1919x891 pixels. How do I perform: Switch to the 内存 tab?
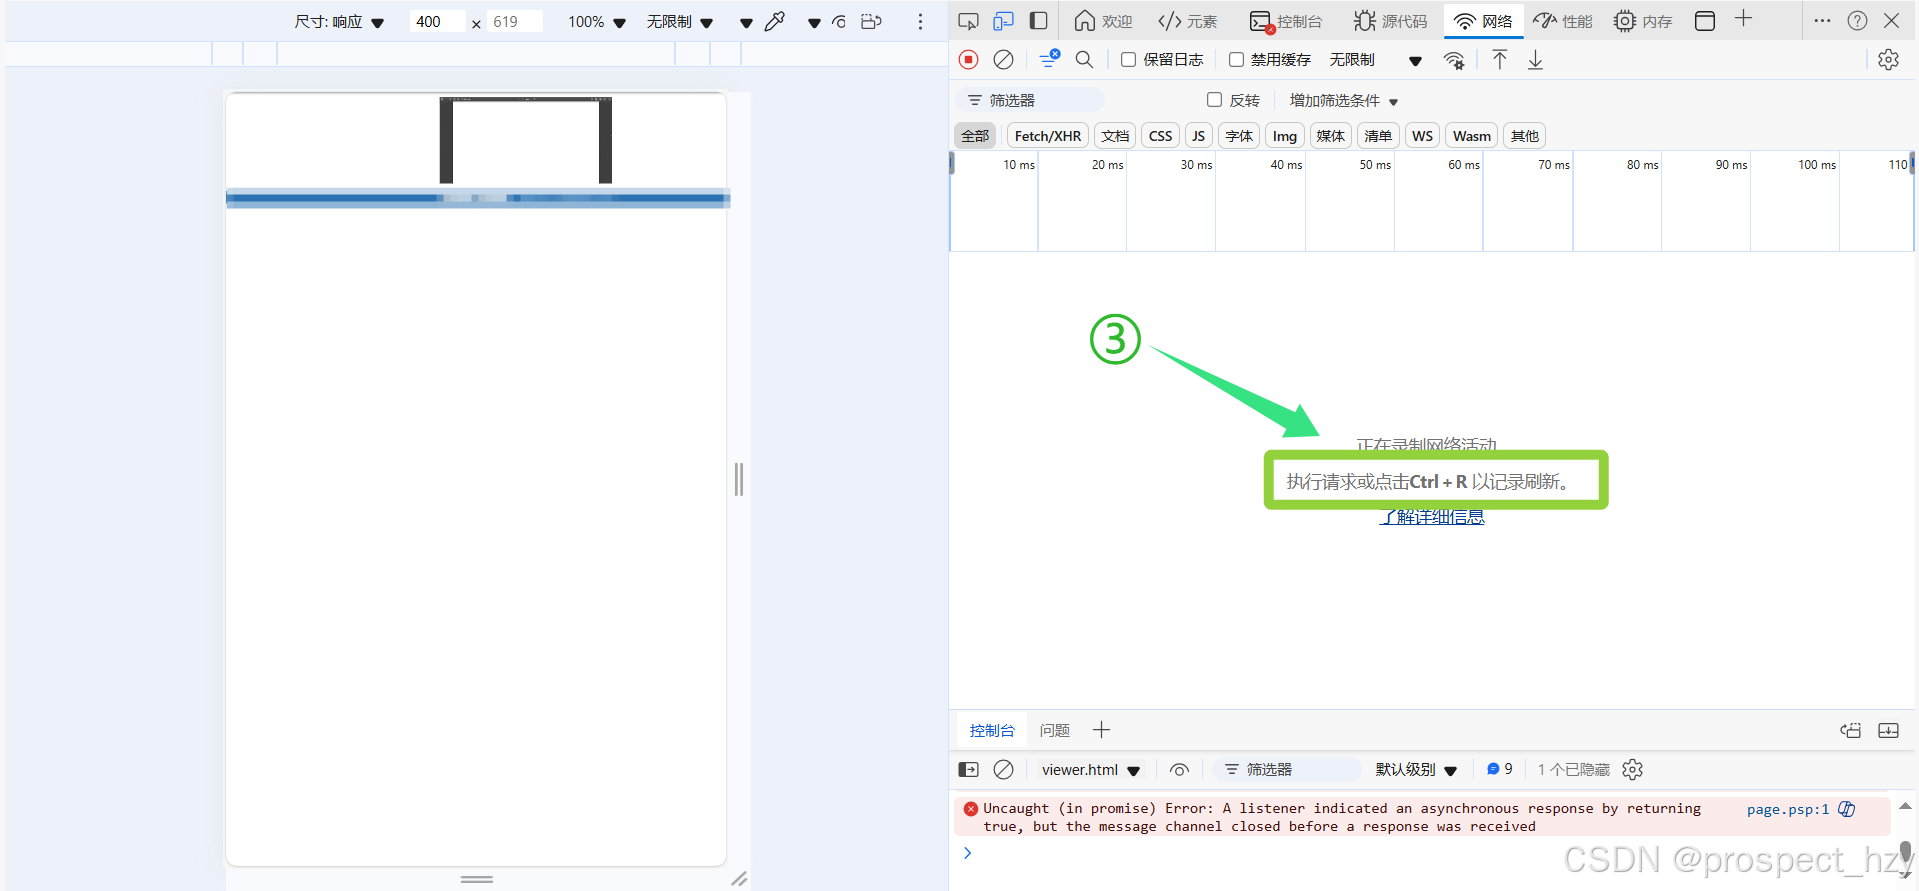1642,21
